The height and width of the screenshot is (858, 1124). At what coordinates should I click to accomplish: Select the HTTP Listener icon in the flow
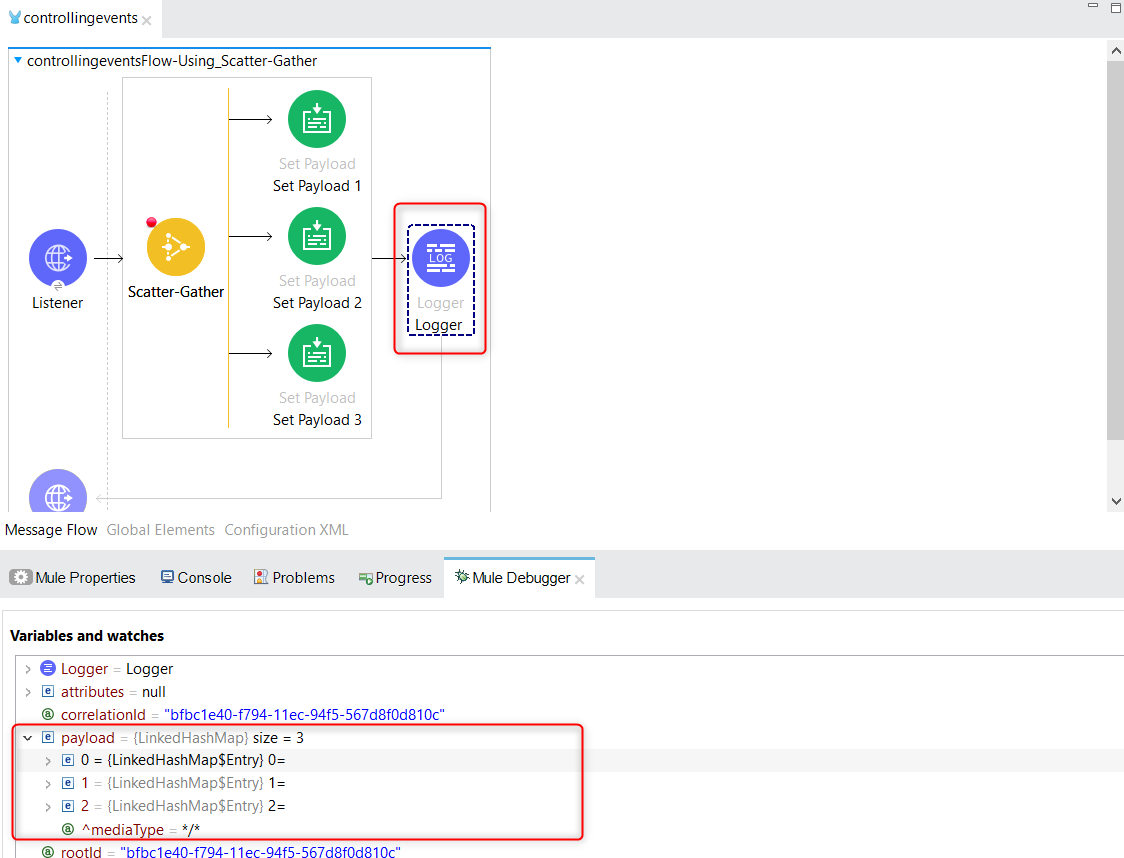[x=57, y=257]
